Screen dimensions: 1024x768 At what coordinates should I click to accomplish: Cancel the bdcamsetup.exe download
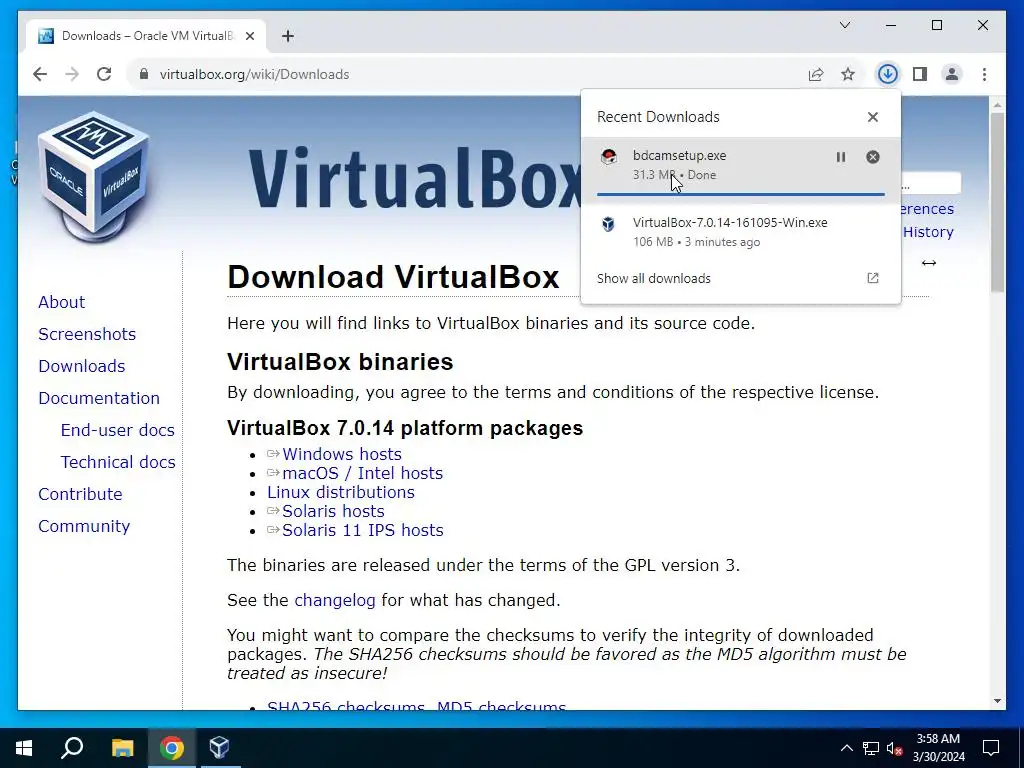[x=872, y=157]
